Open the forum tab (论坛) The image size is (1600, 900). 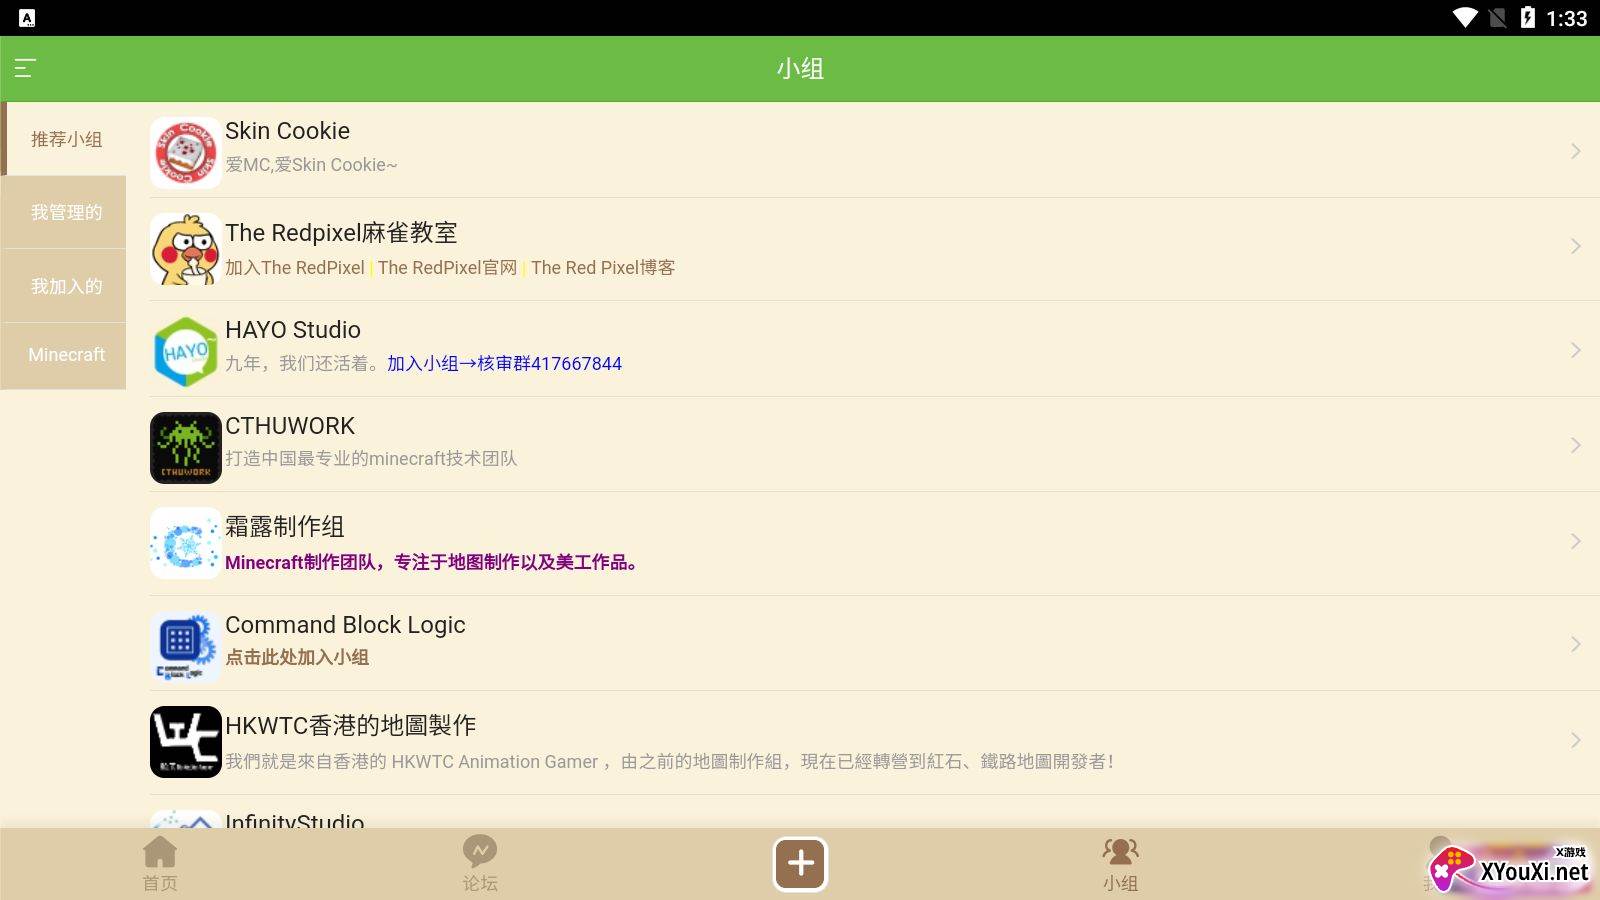[480, 864]
